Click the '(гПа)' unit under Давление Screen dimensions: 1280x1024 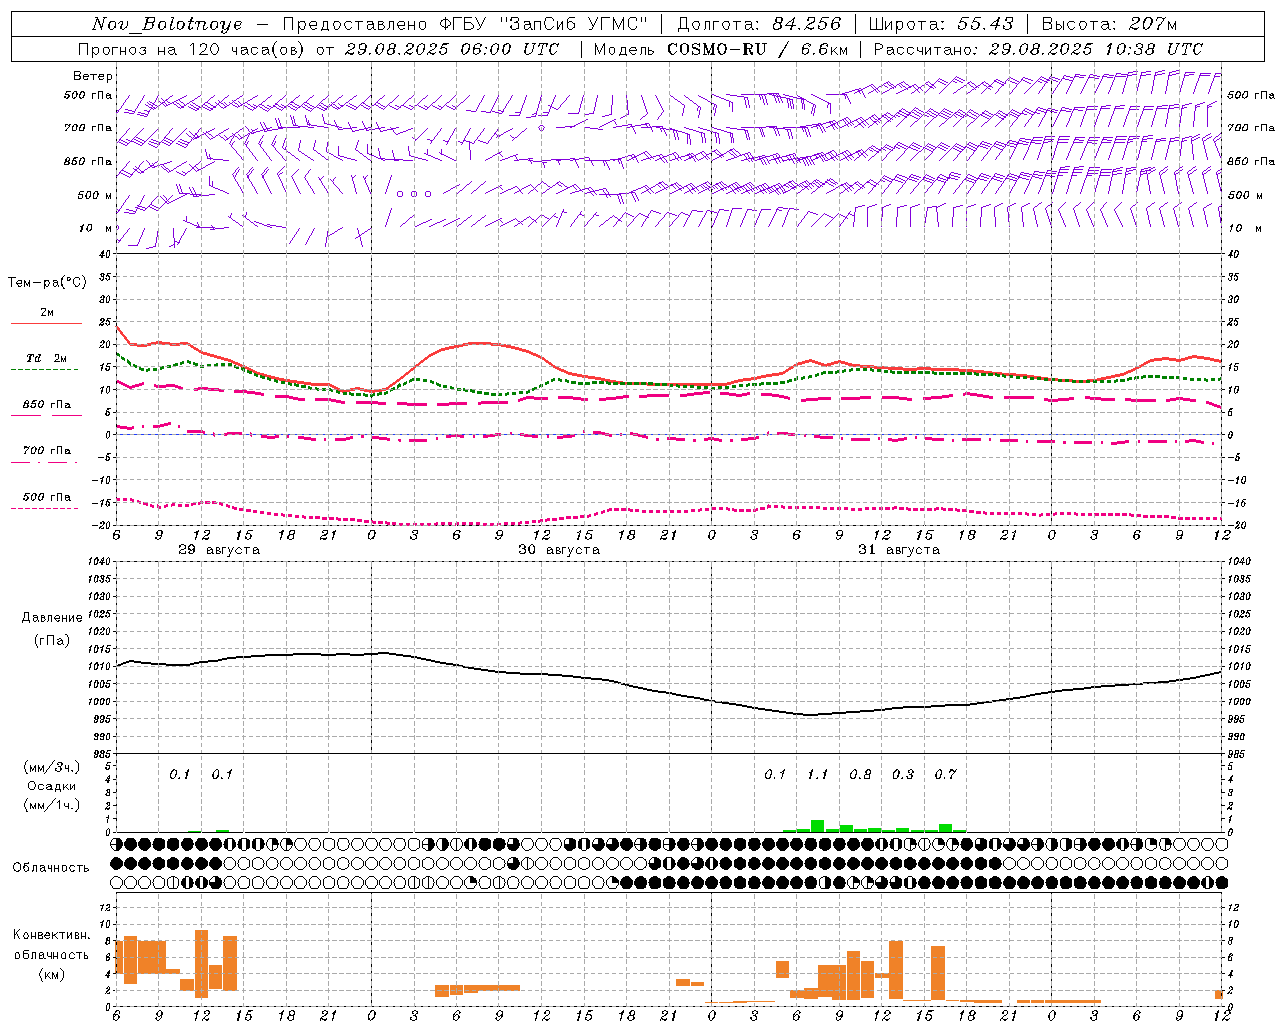tap(52, 640)
